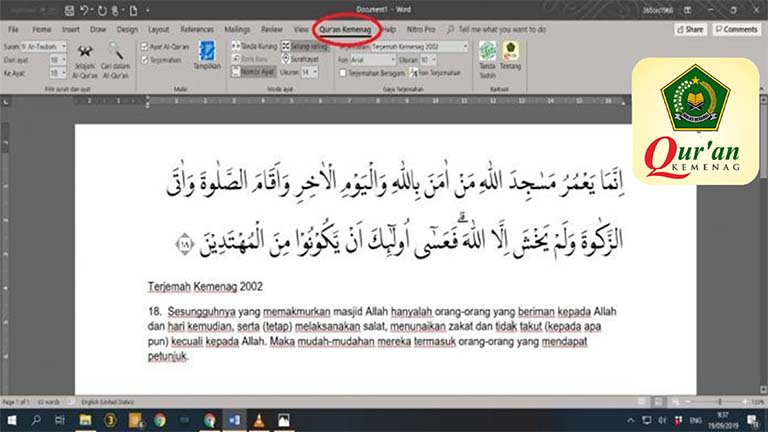This screenshot has width=768, height=432.
Task: Click Terjemah Kemenag 2002 heading in document
Action: click(x=205, y=287)
